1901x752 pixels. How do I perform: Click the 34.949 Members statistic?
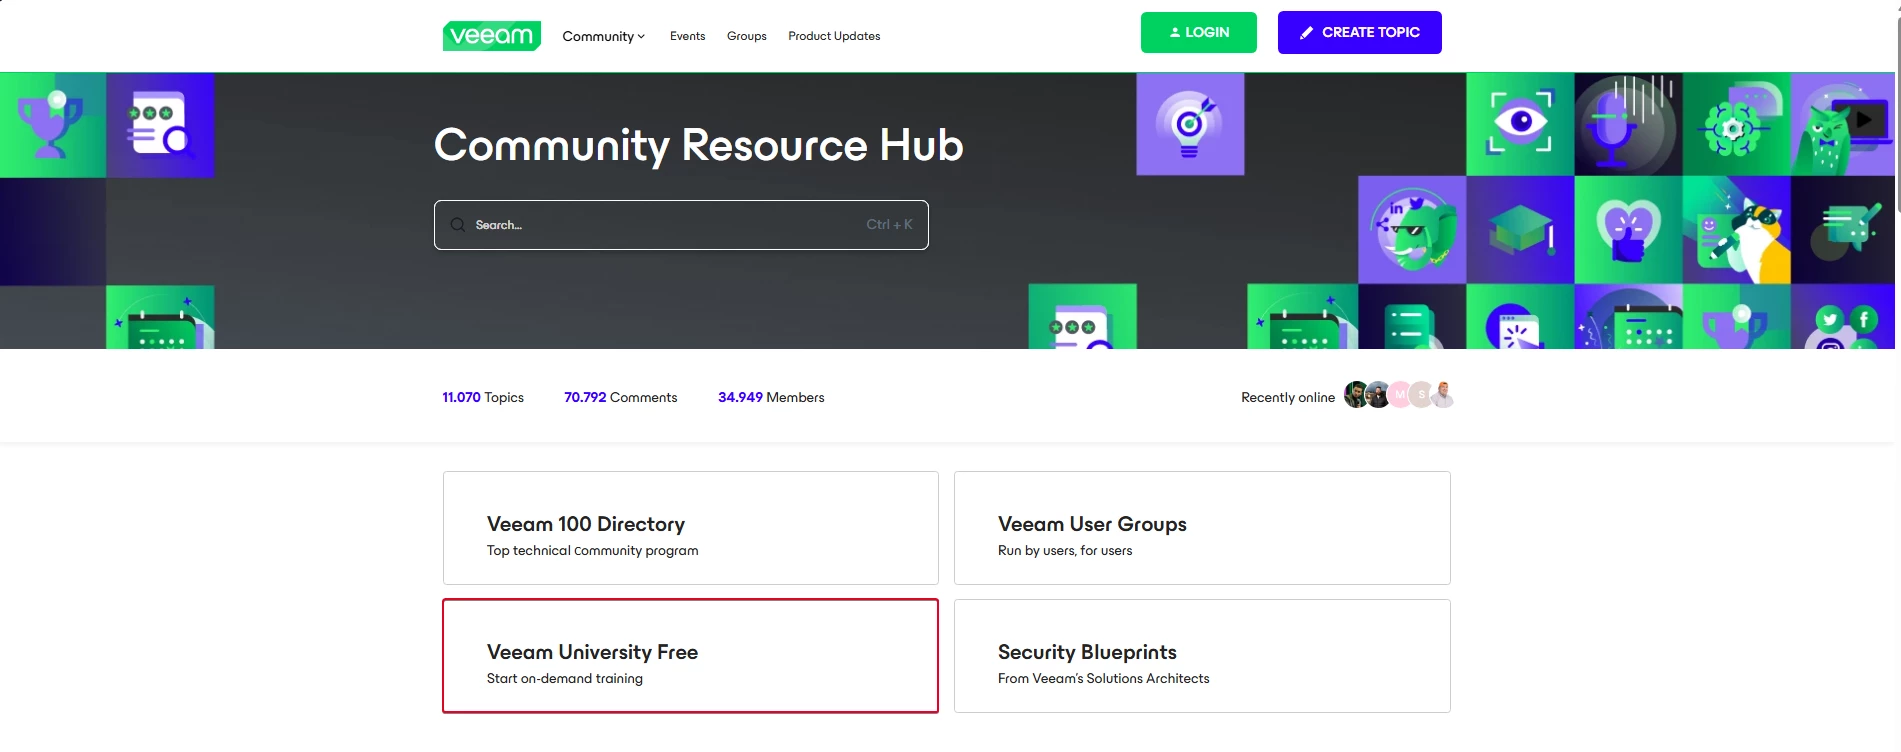tap(771, 397)
